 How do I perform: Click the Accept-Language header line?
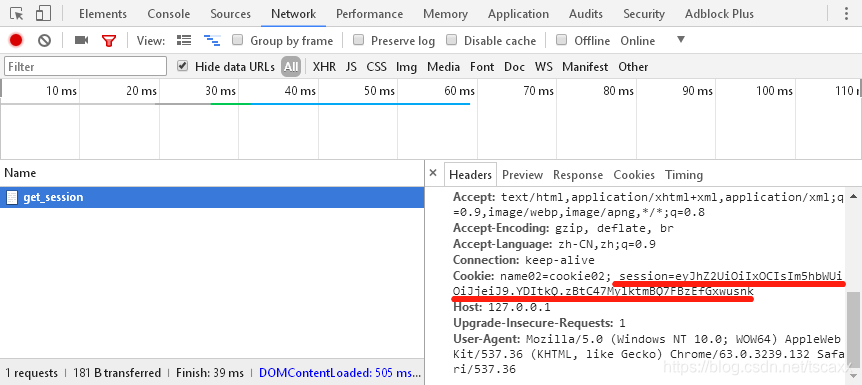(x=554, y=244)
